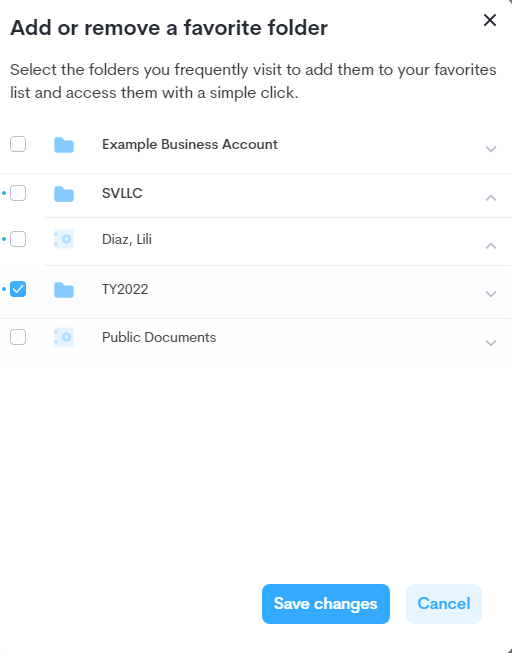Click the TY2022 folder icon
Image resolution: width=512 pixels, height=653 pixels.
64,290
